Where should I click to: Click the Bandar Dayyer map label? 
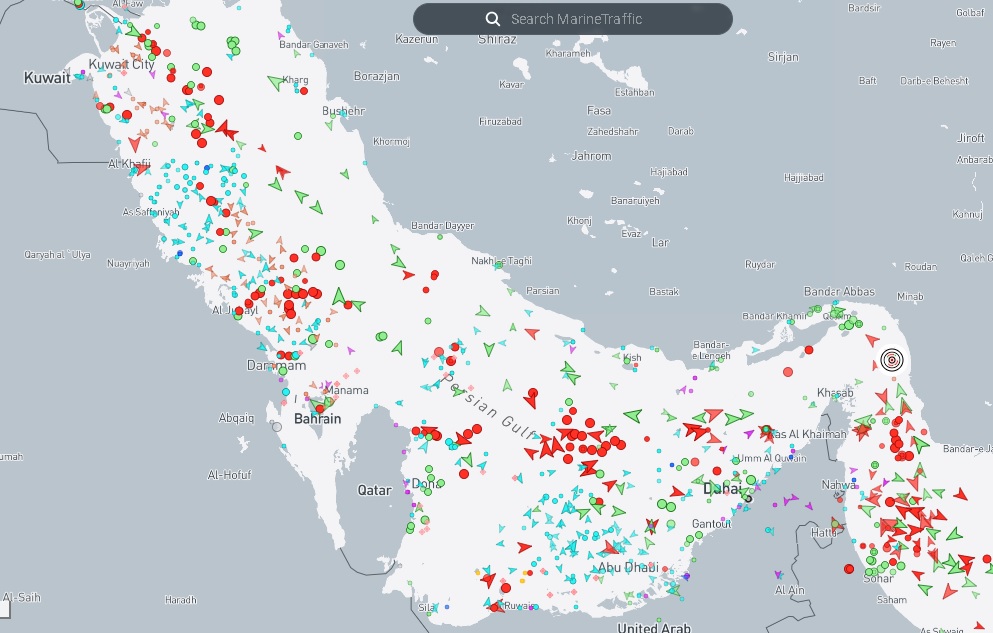(x=442, y=225)
